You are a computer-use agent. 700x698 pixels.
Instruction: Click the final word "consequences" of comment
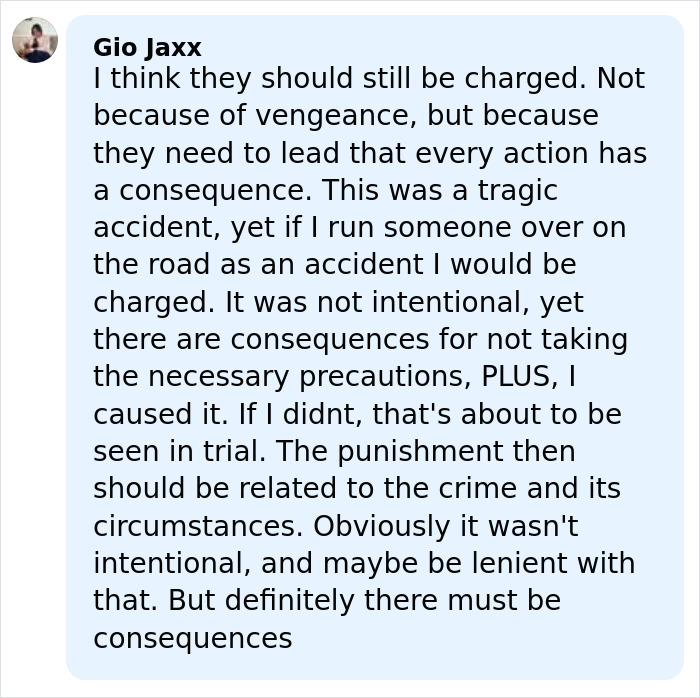(193, 638)
